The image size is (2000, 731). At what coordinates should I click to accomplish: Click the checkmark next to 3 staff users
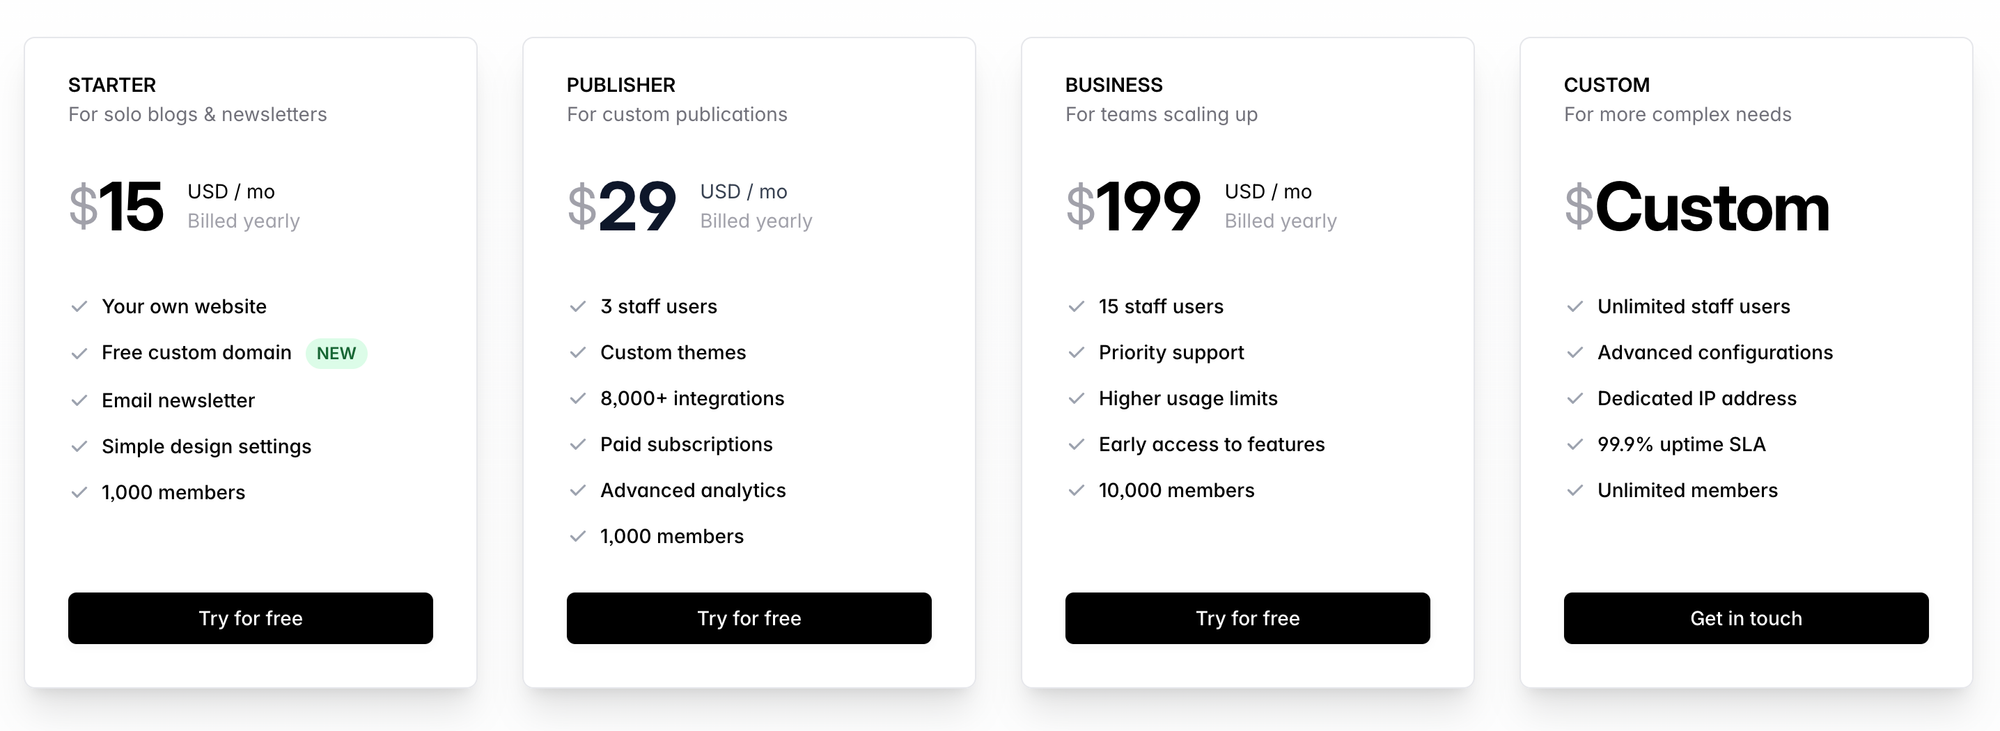click(x=577, y=307)
